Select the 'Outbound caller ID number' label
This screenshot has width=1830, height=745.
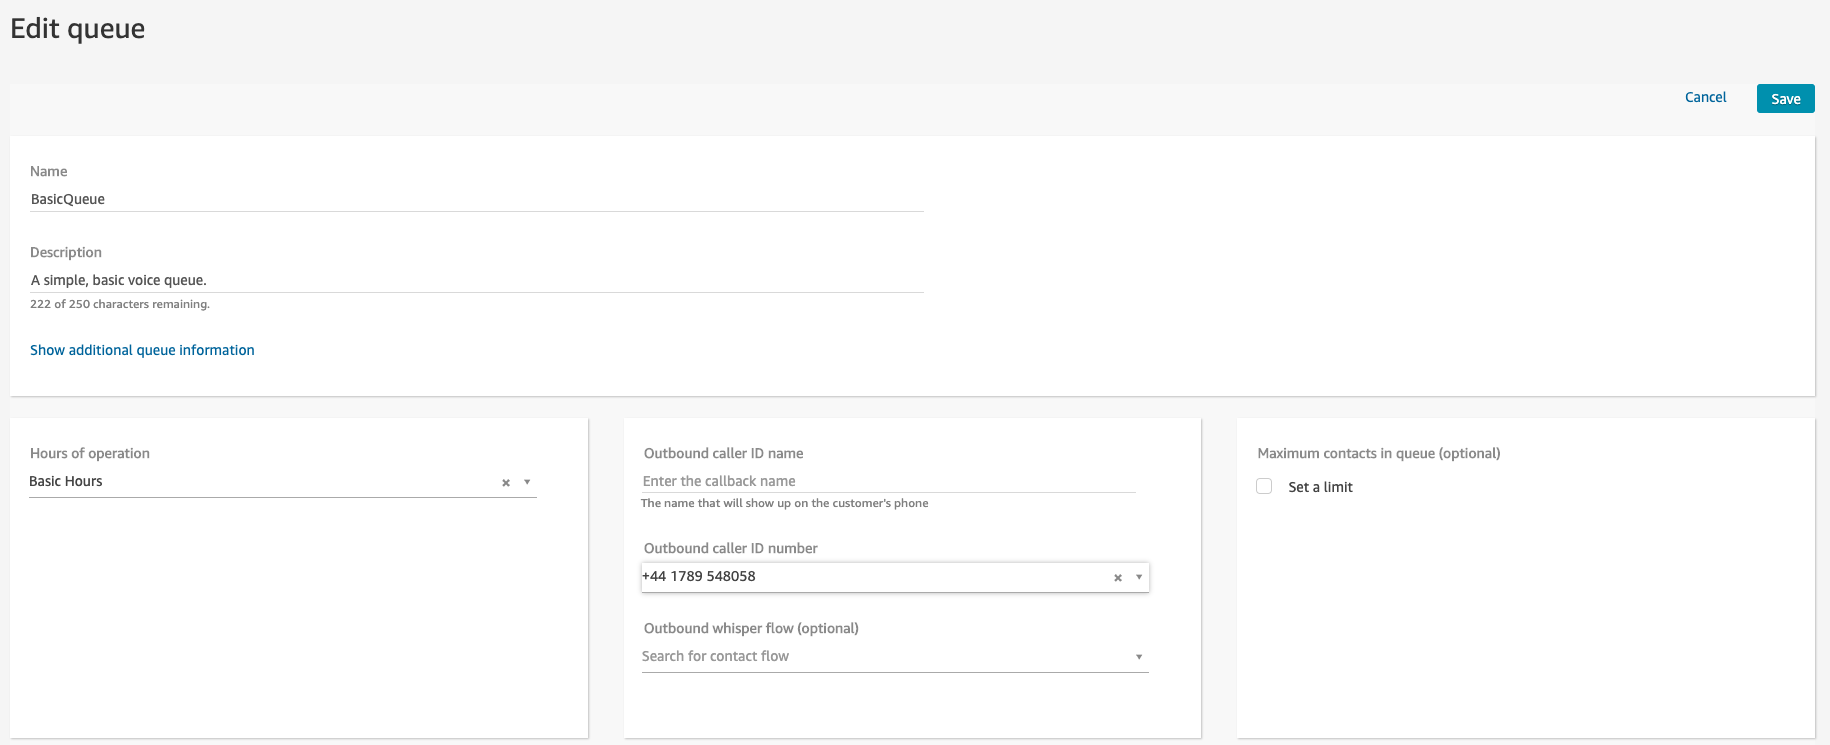pyautogui.click(x=731, y=548)
